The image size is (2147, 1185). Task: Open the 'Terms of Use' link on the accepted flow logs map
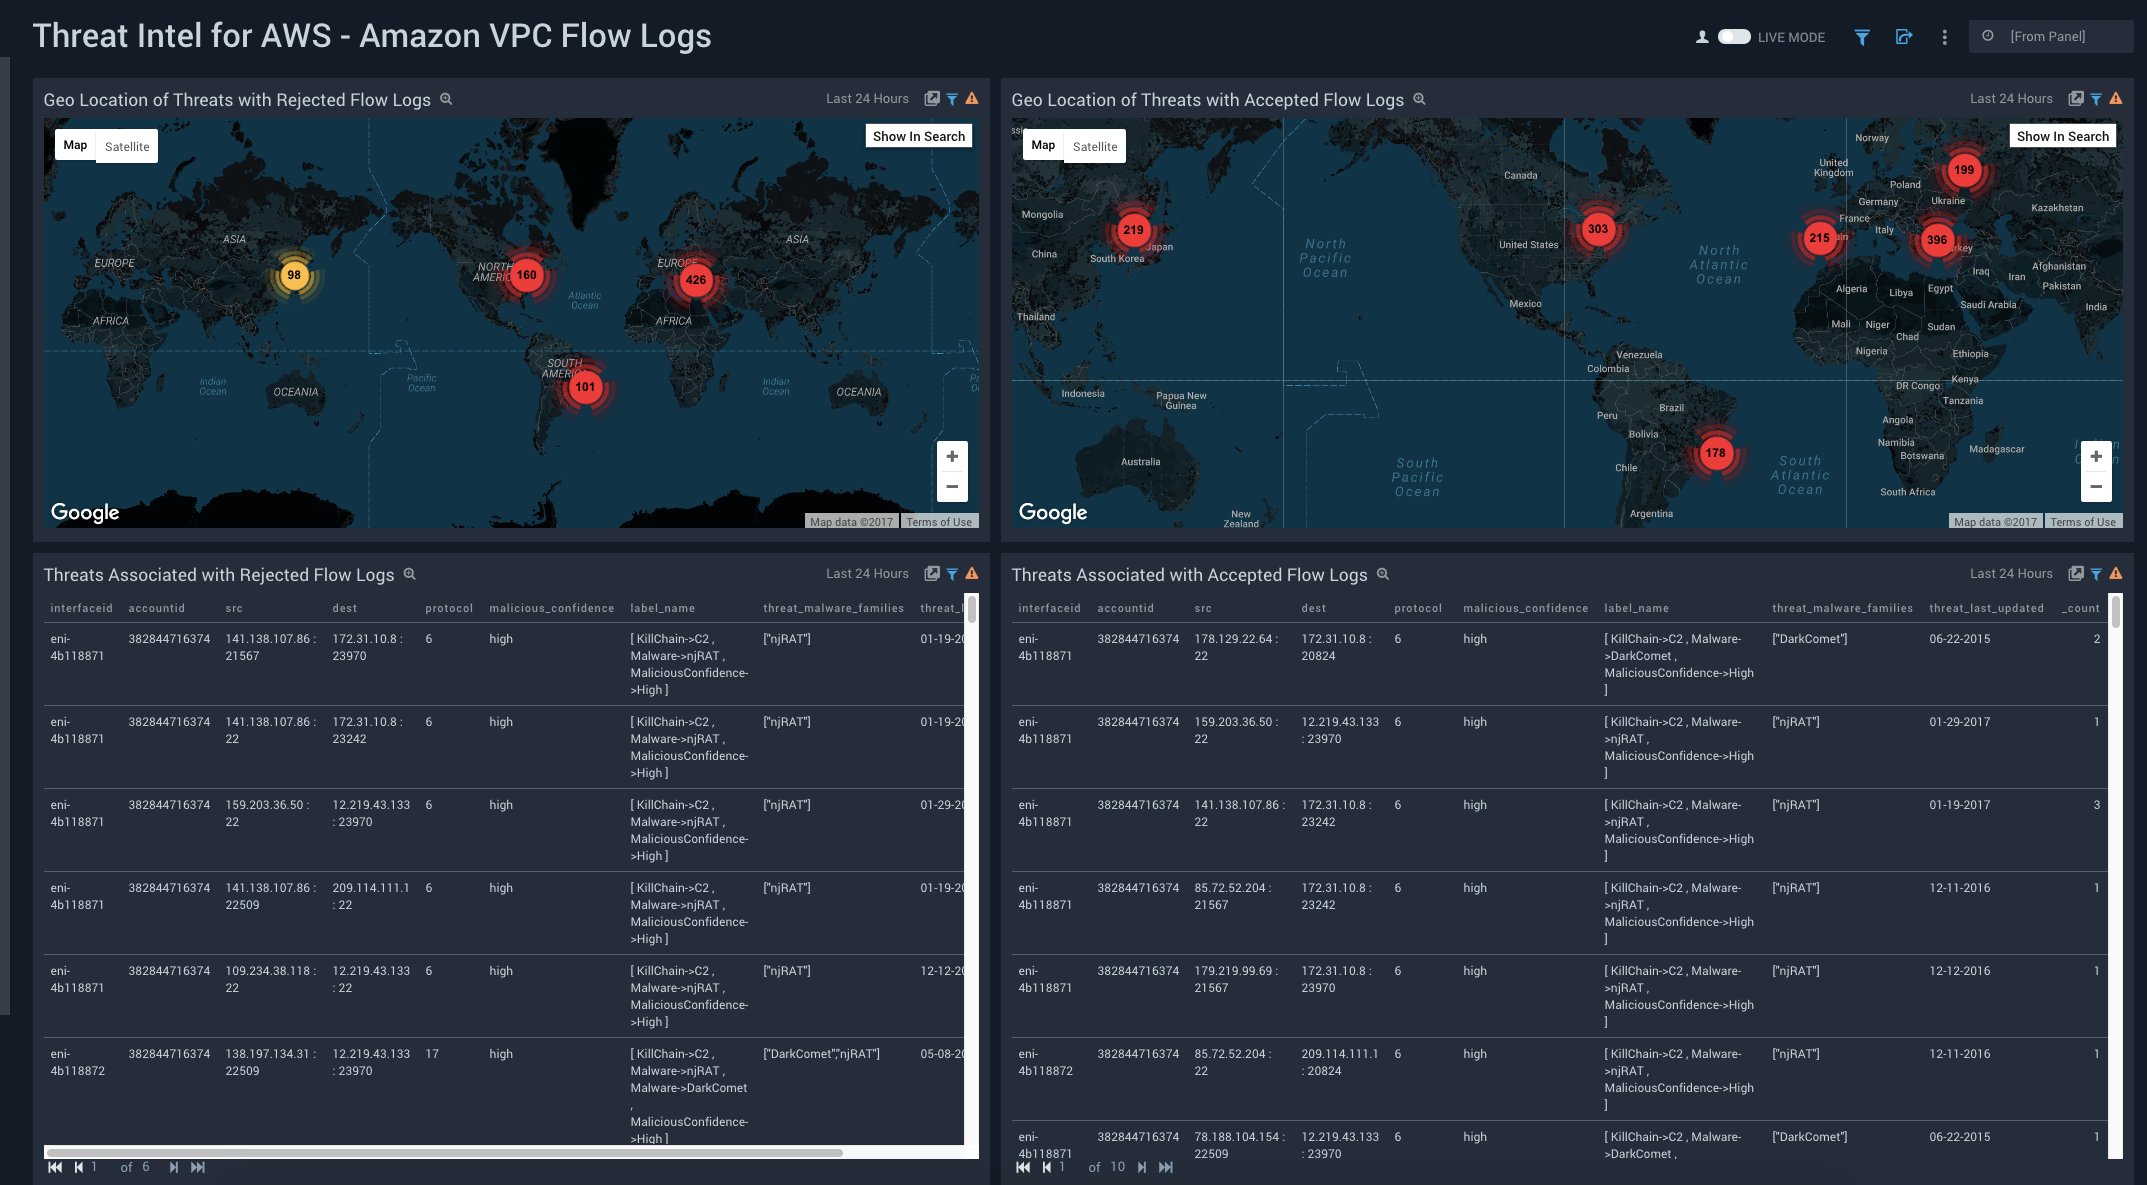click(2083, 521)
